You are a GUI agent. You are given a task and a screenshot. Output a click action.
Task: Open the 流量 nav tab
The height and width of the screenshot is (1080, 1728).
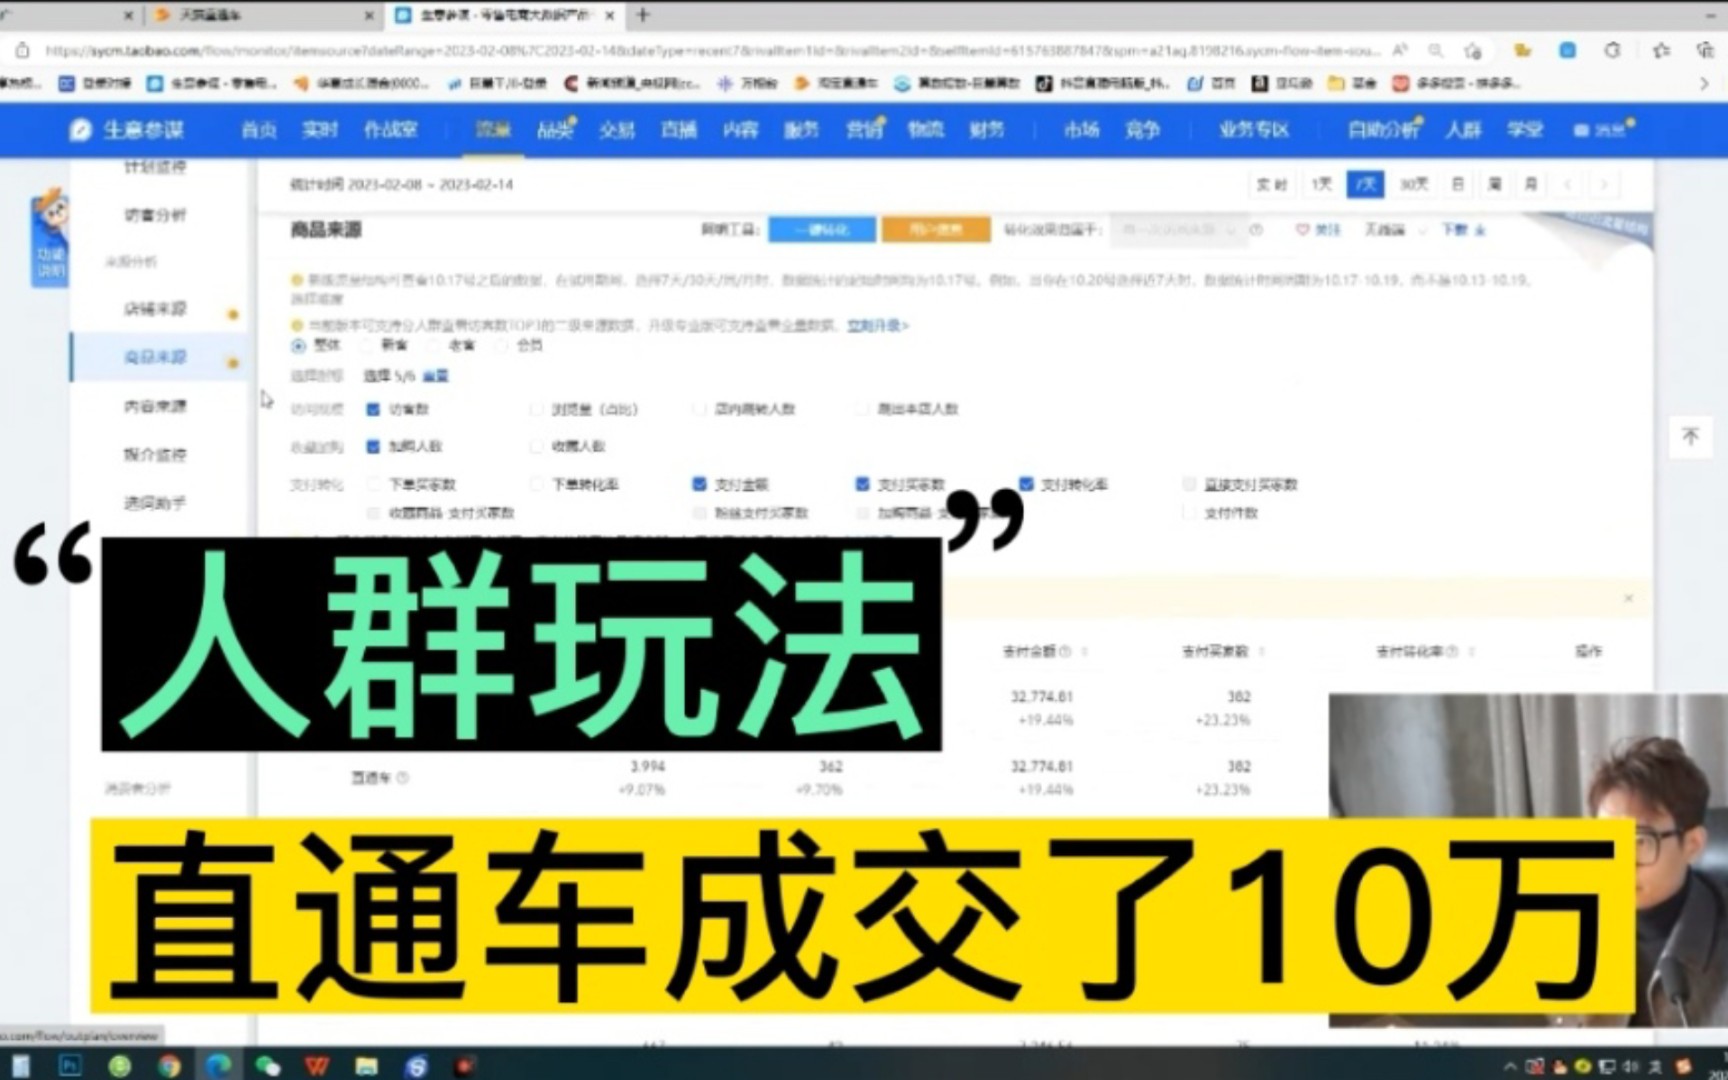click(x=492, y=130)
